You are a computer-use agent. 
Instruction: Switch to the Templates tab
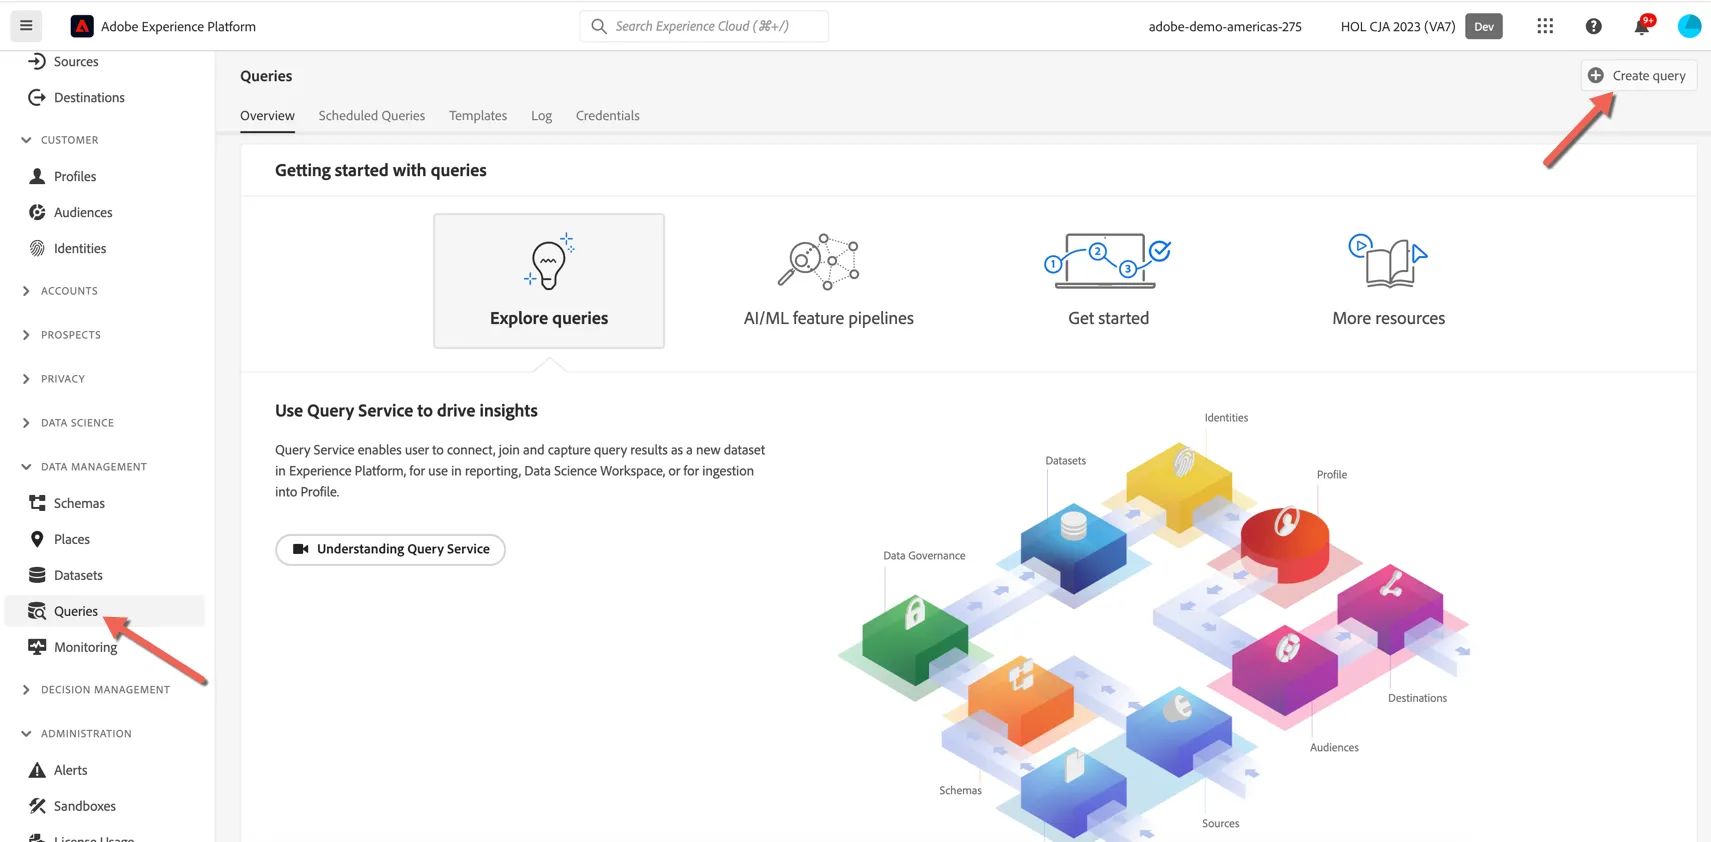(478, 116)
